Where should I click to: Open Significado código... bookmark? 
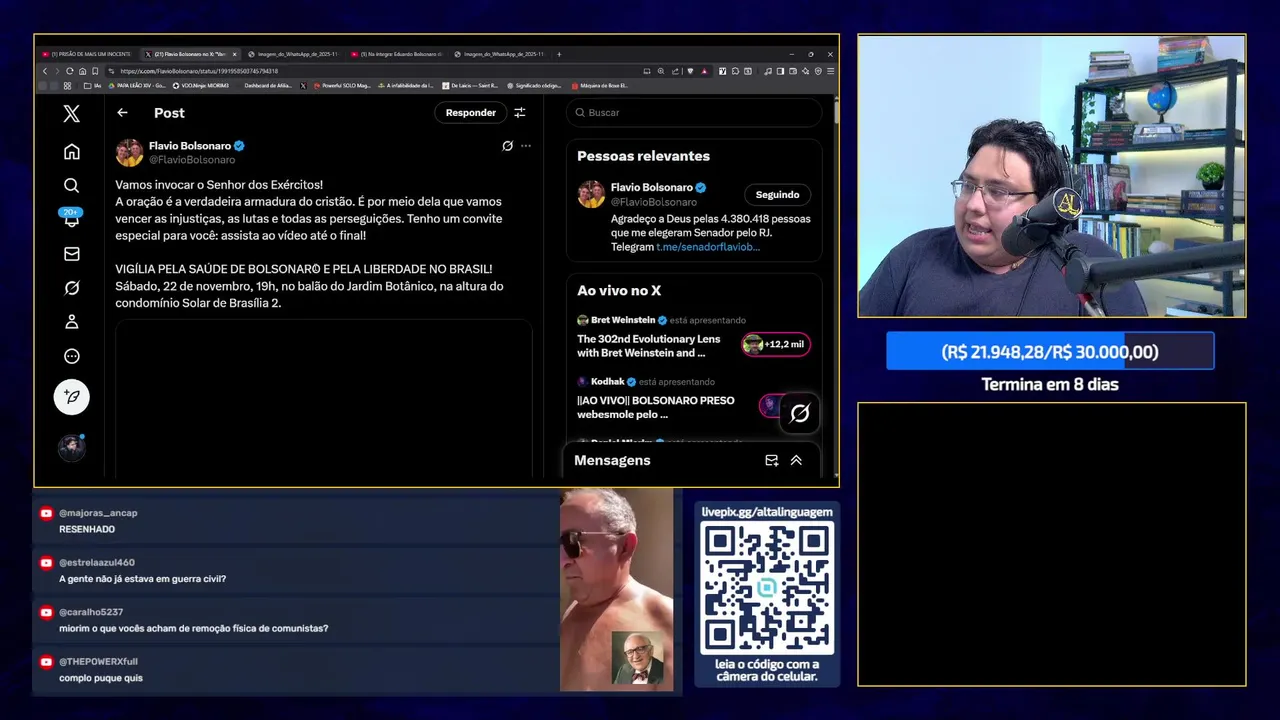(x=534, y=86)
